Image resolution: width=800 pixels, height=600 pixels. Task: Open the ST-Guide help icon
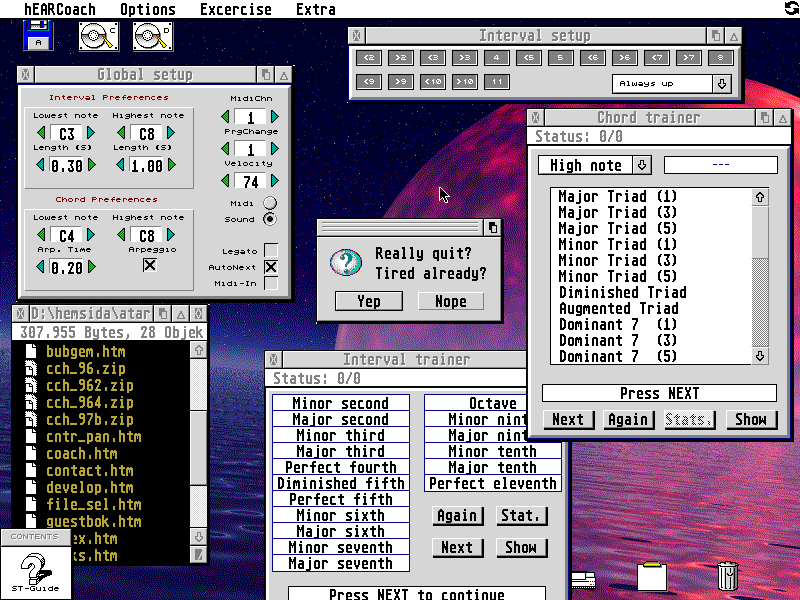click(x=36, y=572)
